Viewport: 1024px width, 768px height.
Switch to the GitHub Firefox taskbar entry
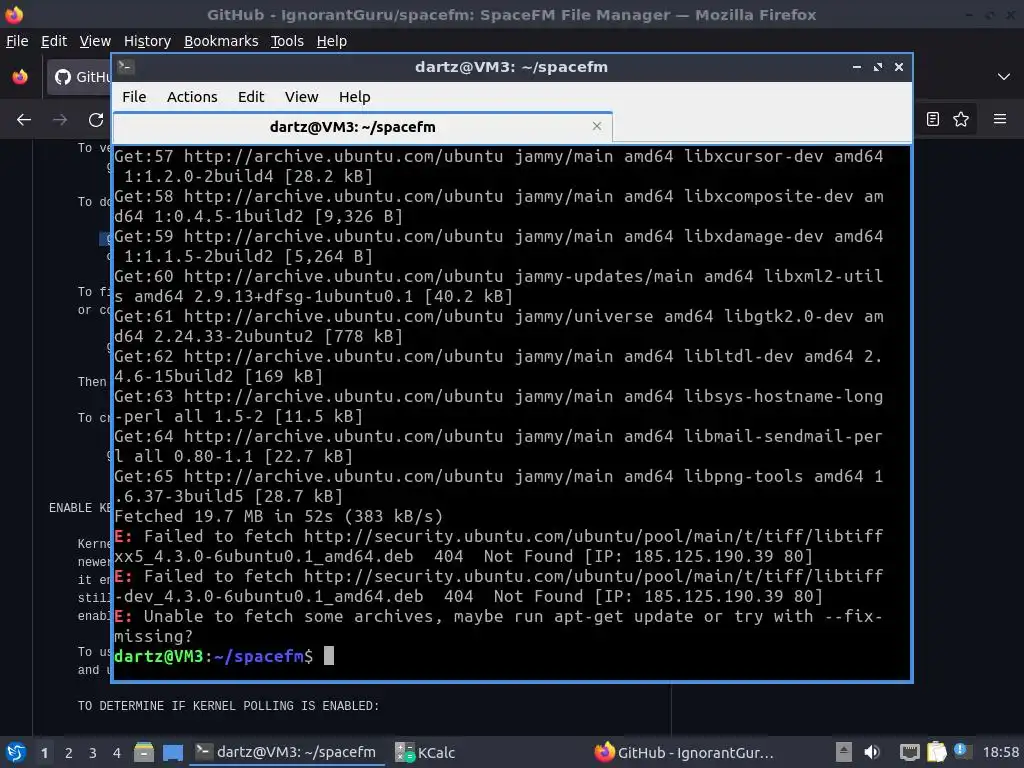(684, 752)
